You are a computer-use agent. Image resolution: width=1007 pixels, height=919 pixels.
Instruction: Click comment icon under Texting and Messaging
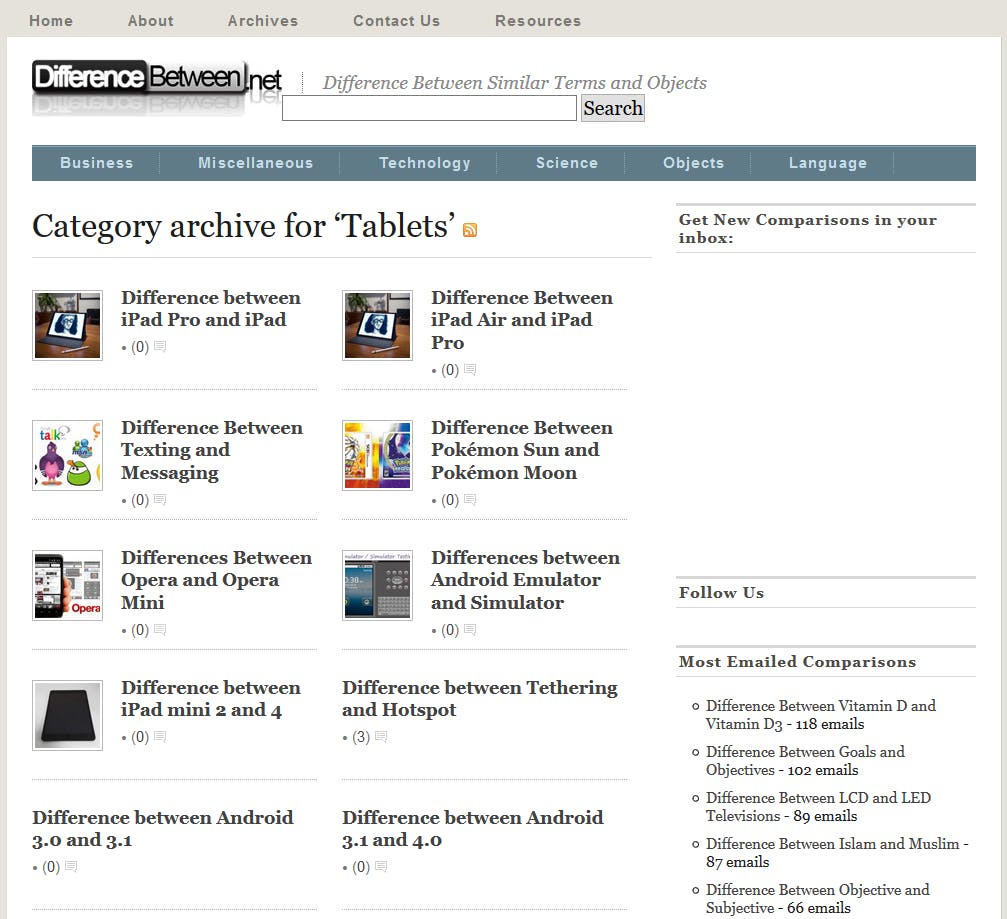pos(160,500)
